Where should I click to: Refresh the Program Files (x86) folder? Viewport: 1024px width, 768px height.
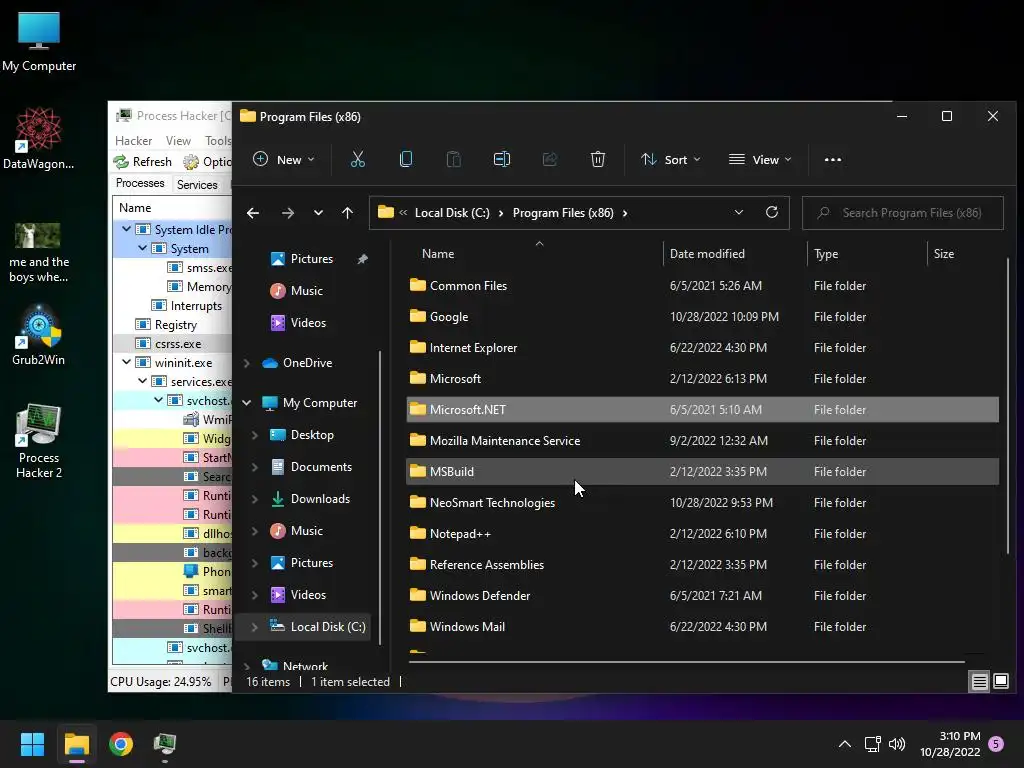[x=771, y=212]
